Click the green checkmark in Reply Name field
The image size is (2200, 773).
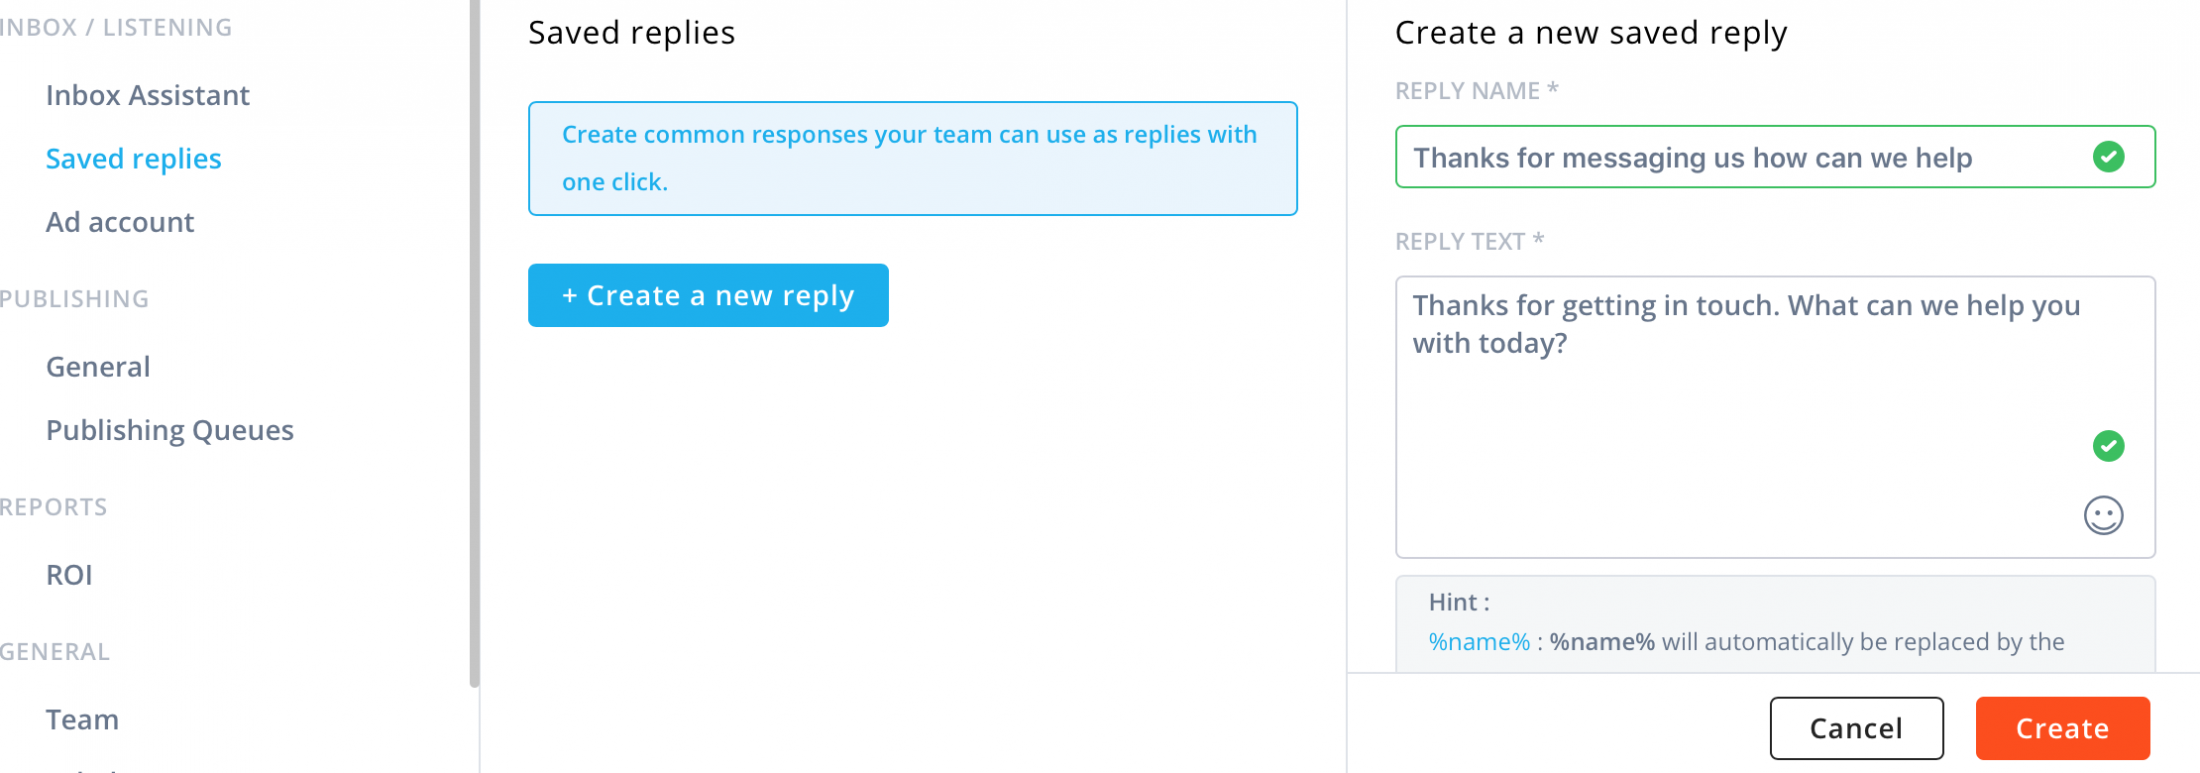point(2108,157)
